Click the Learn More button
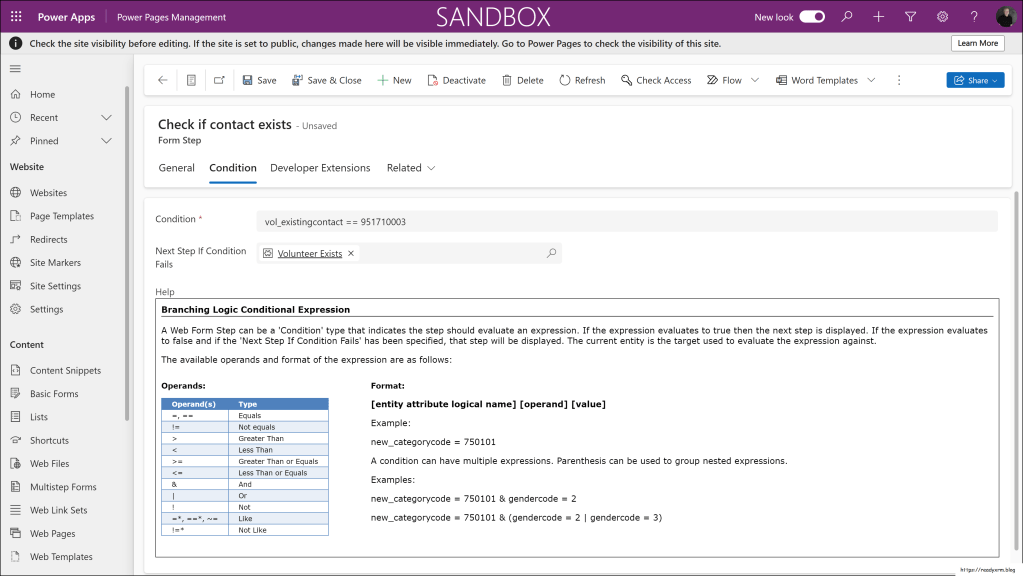 (x=977, y=44)
